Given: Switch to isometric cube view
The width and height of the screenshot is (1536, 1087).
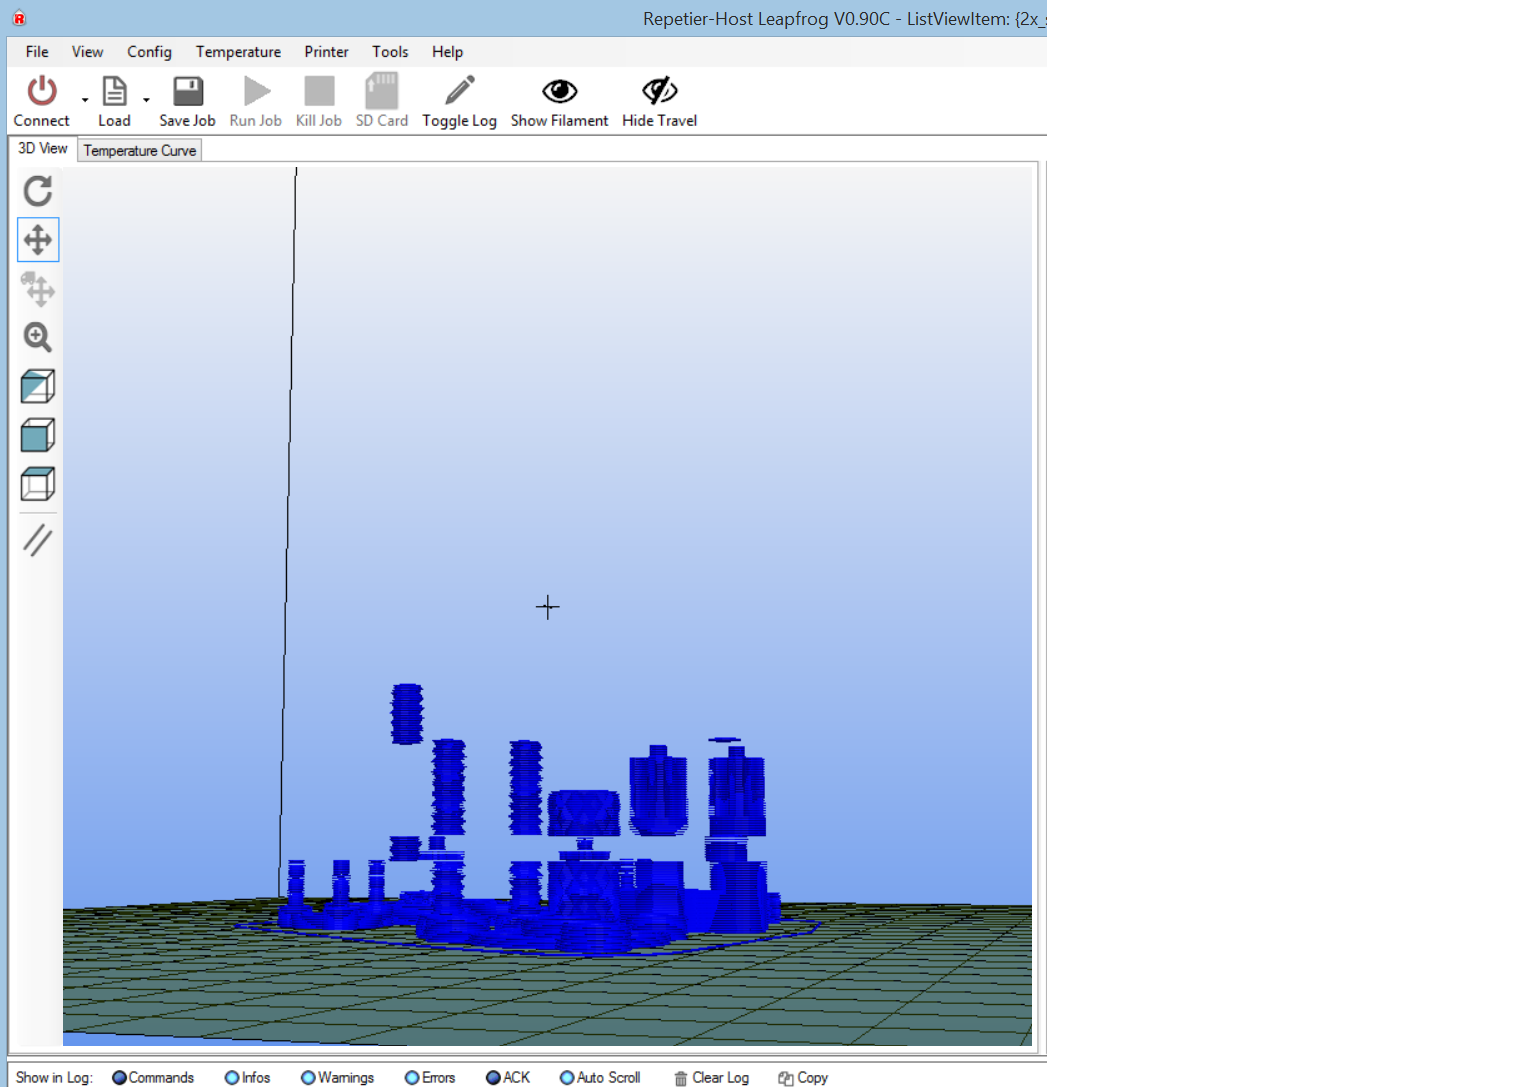Looking at the screenshot, I should (x=38, y=386).
